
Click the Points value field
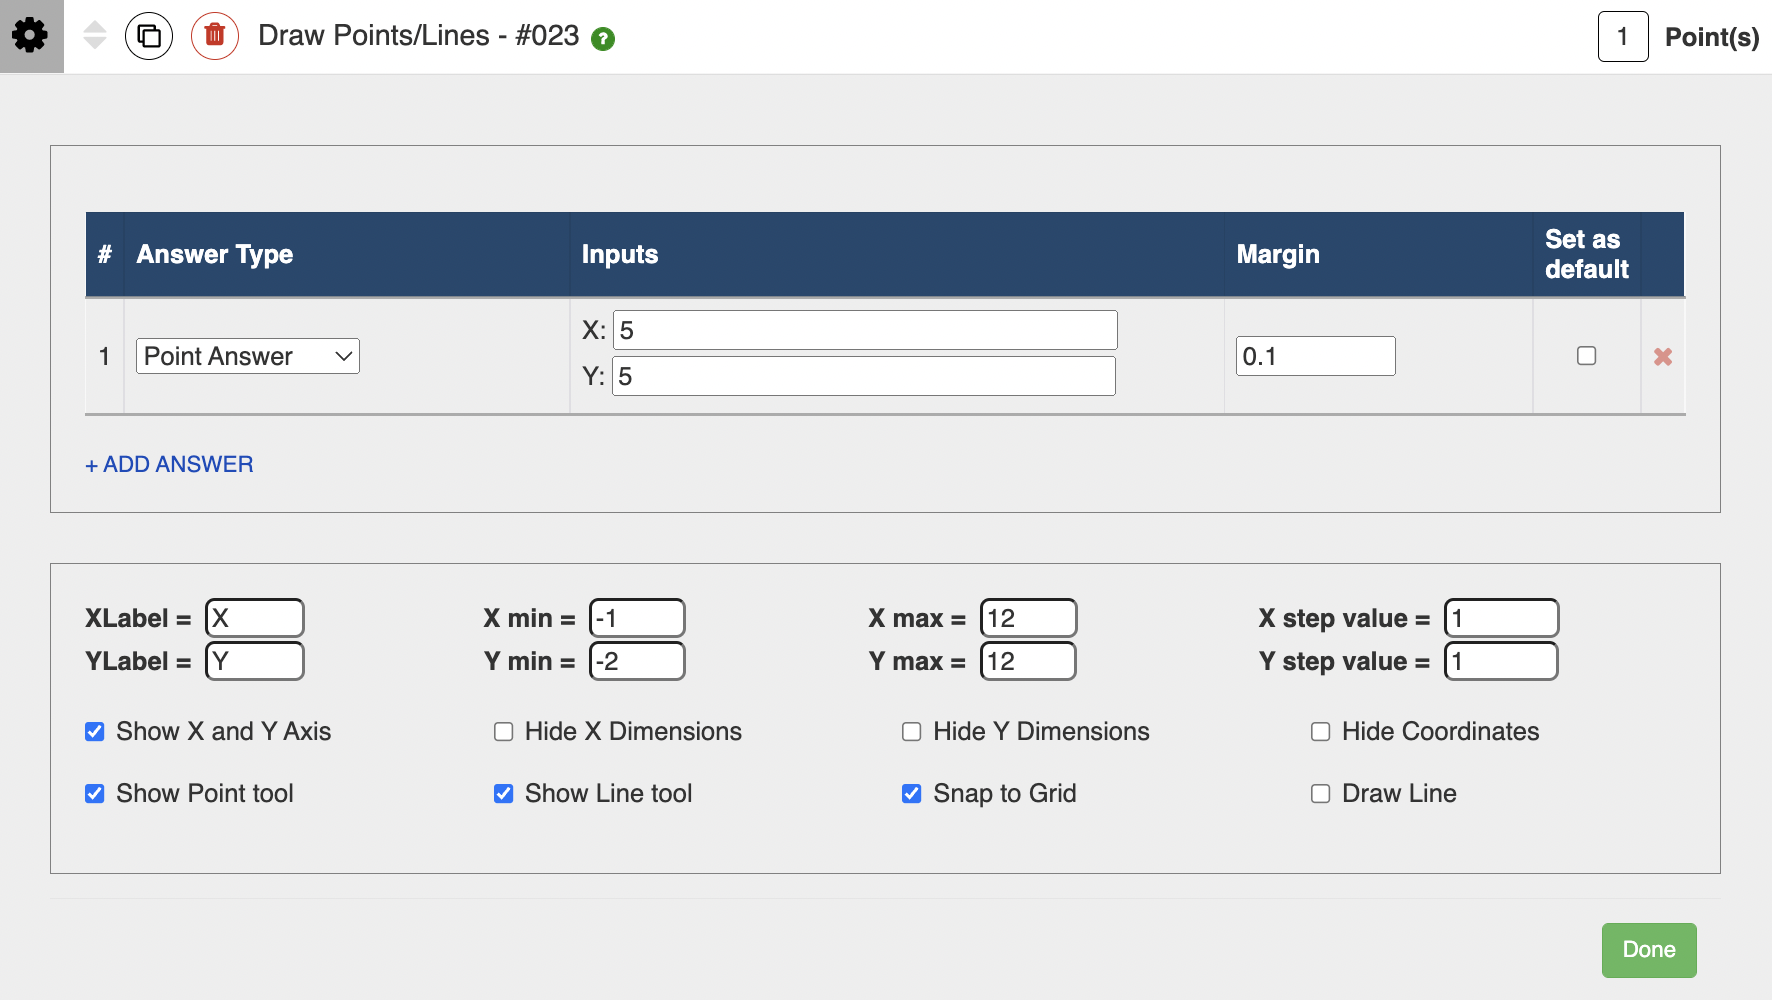click(x=1622, y=37)
